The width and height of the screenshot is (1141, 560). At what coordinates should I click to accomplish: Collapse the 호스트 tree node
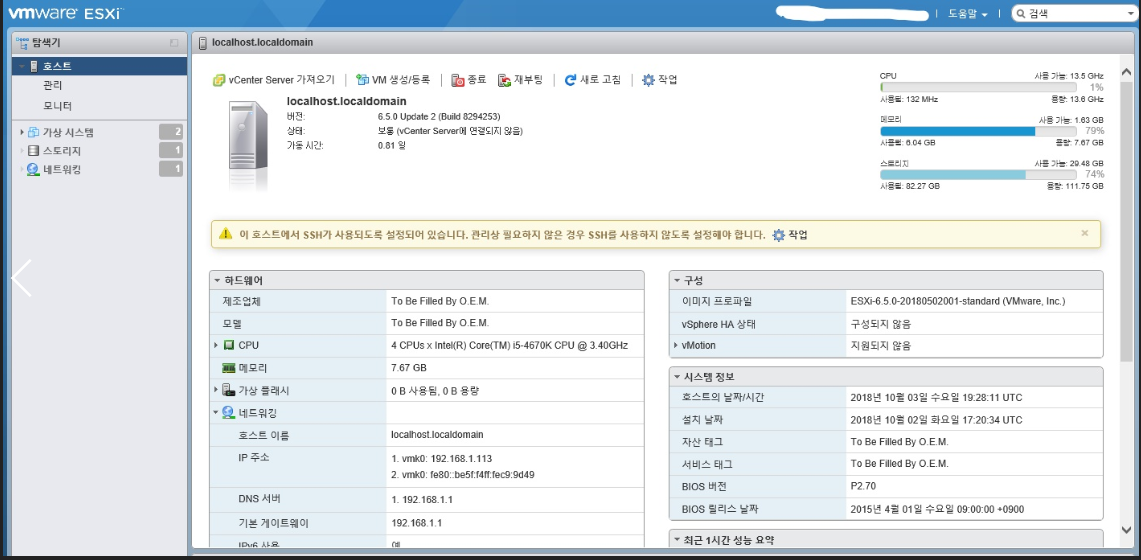point(22,66)
